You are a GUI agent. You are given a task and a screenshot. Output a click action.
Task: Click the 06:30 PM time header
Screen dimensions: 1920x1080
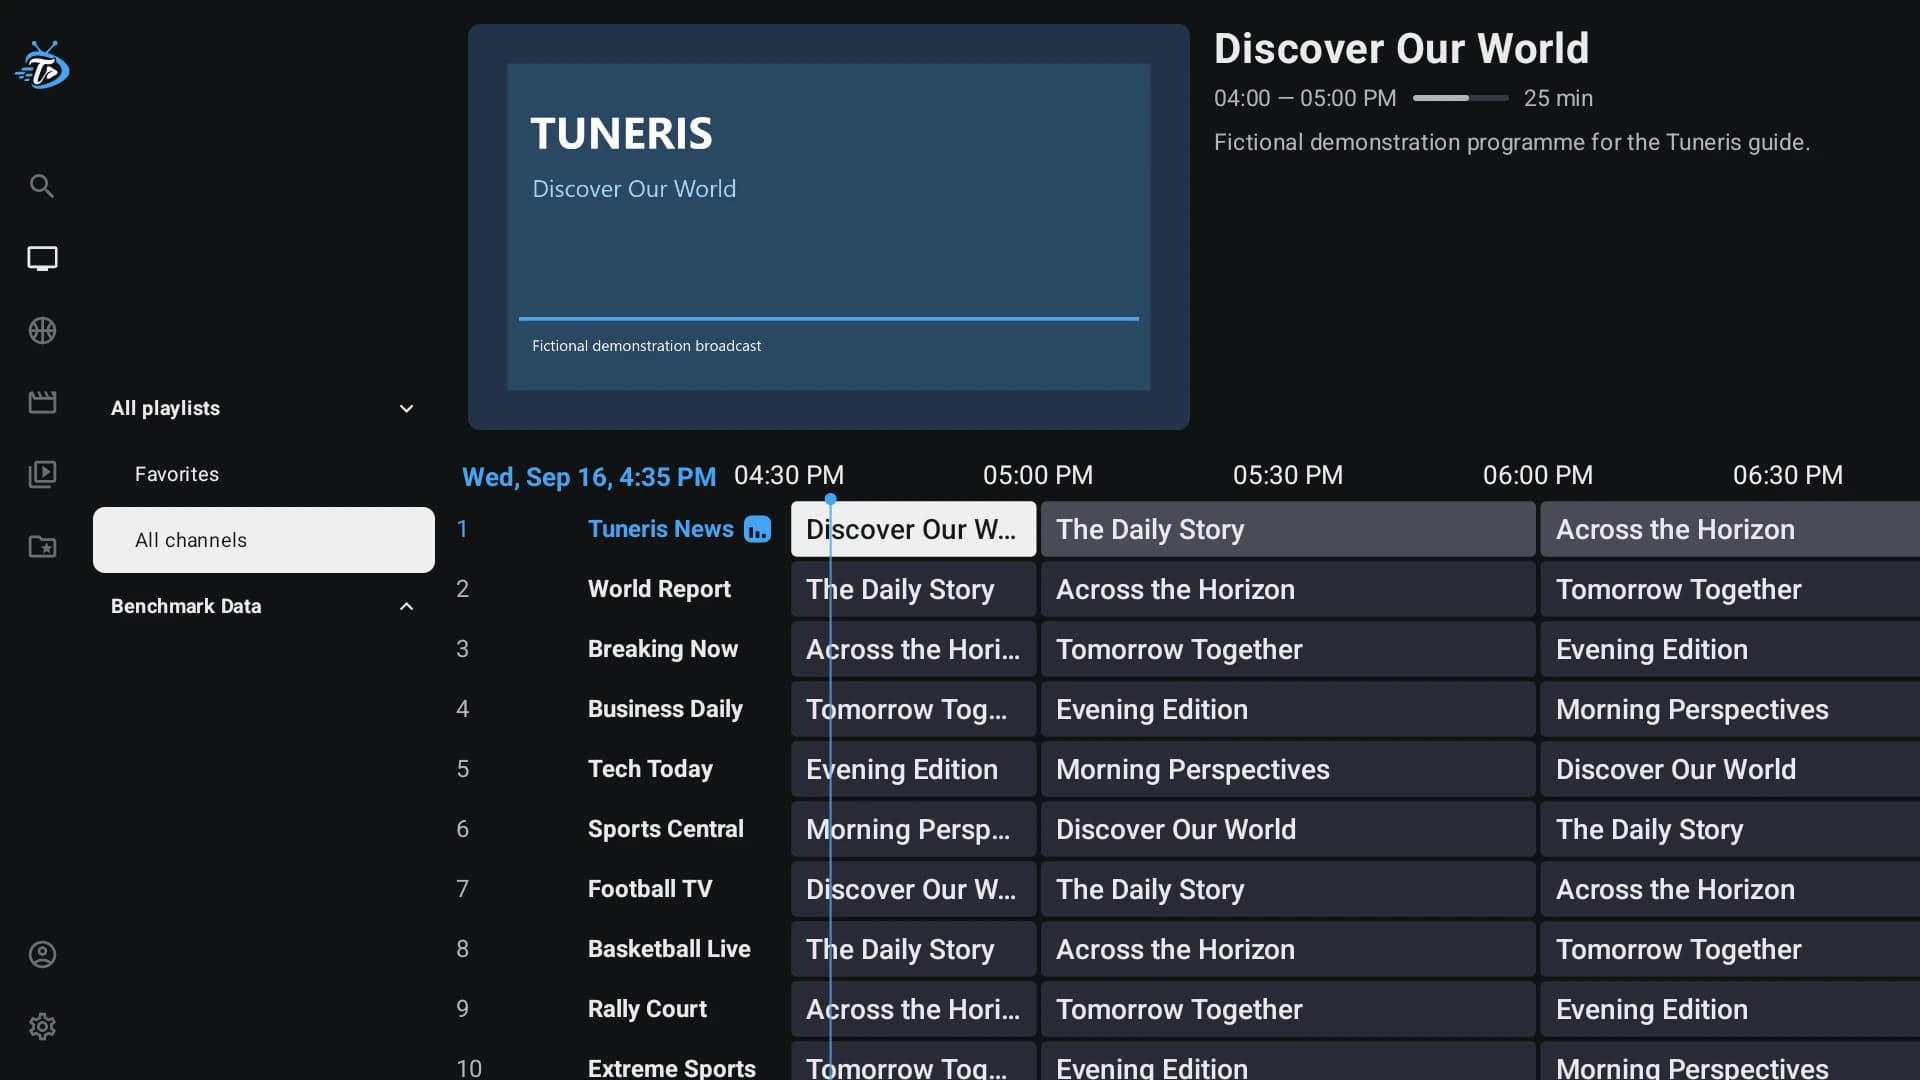1788,475
